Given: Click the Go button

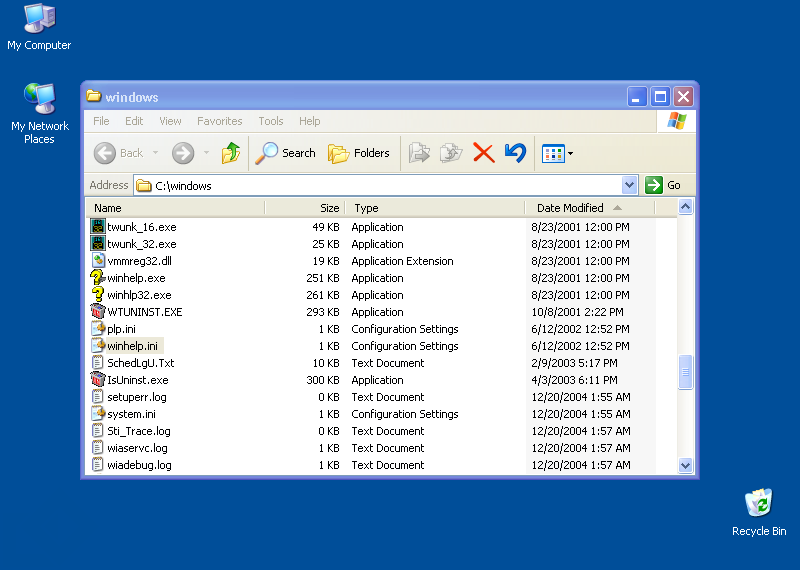Looking at the screenshot, I should coord(663,185).
